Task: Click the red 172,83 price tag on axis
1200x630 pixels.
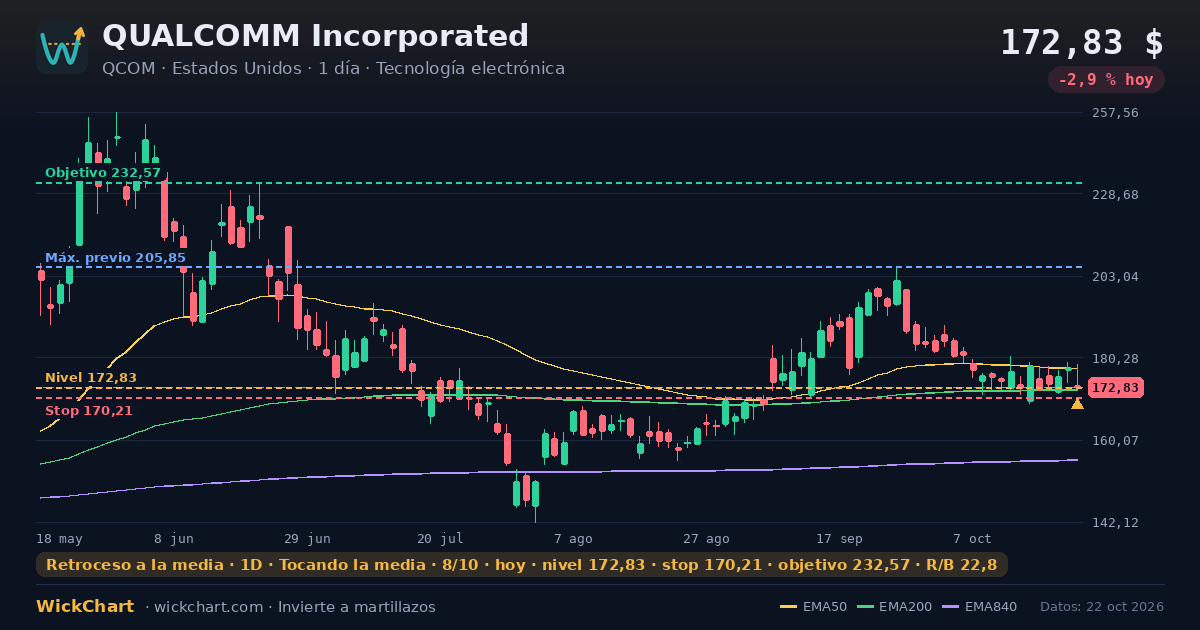Action: 1116,388
